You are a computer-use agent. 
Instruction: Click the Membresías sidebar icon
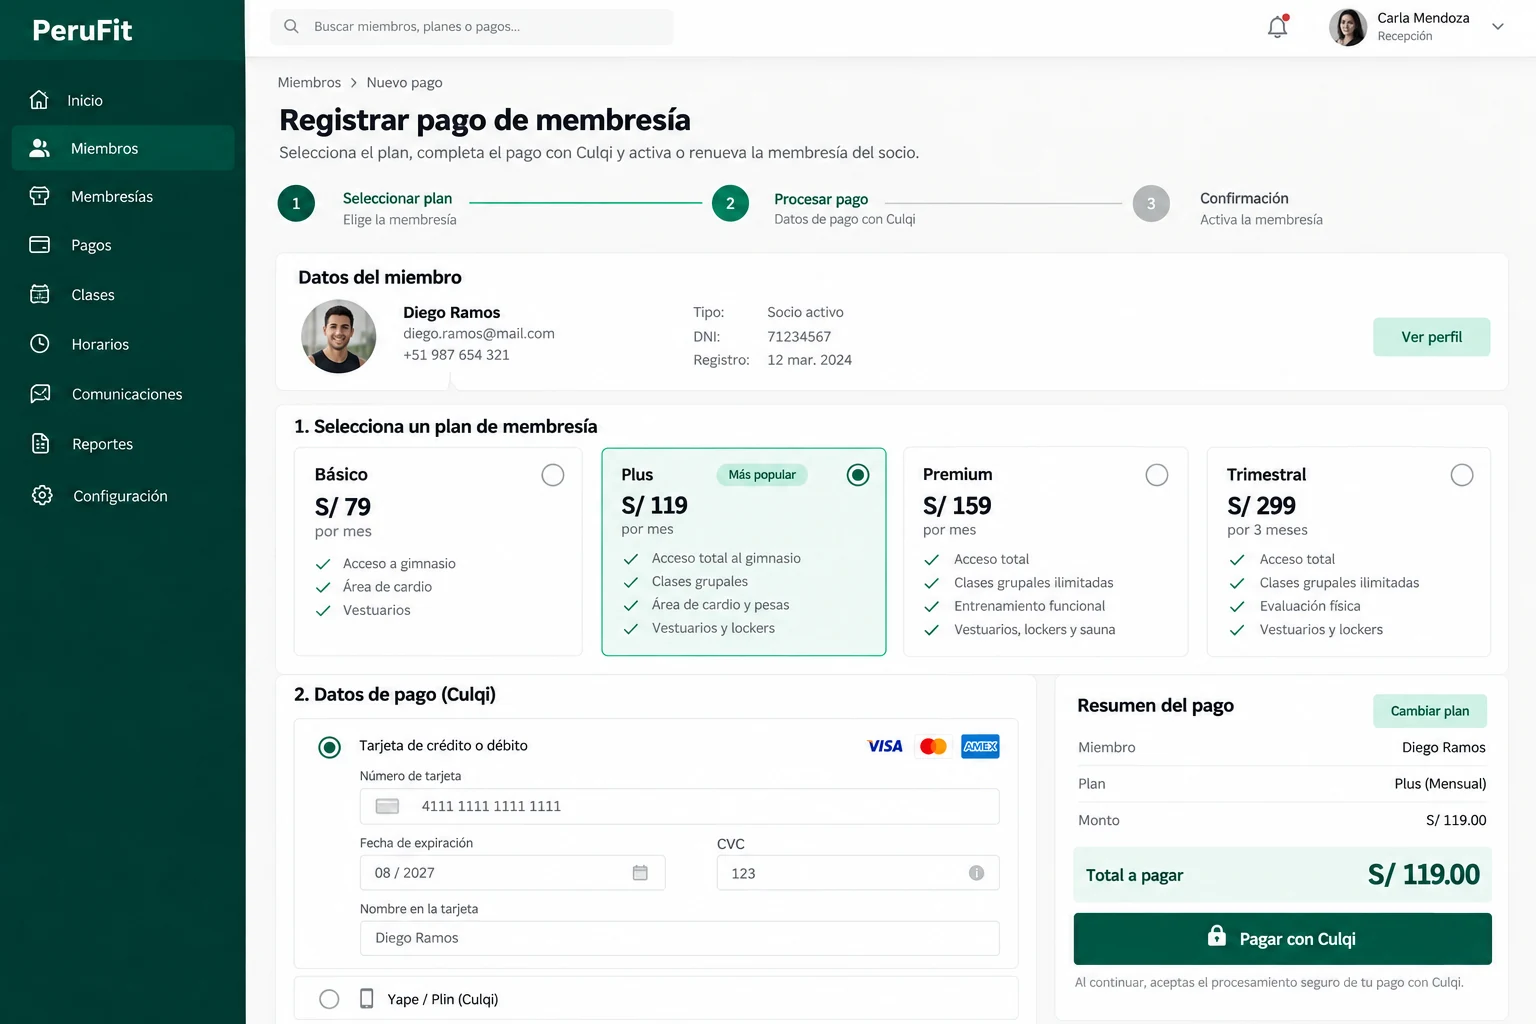point(40,196)
